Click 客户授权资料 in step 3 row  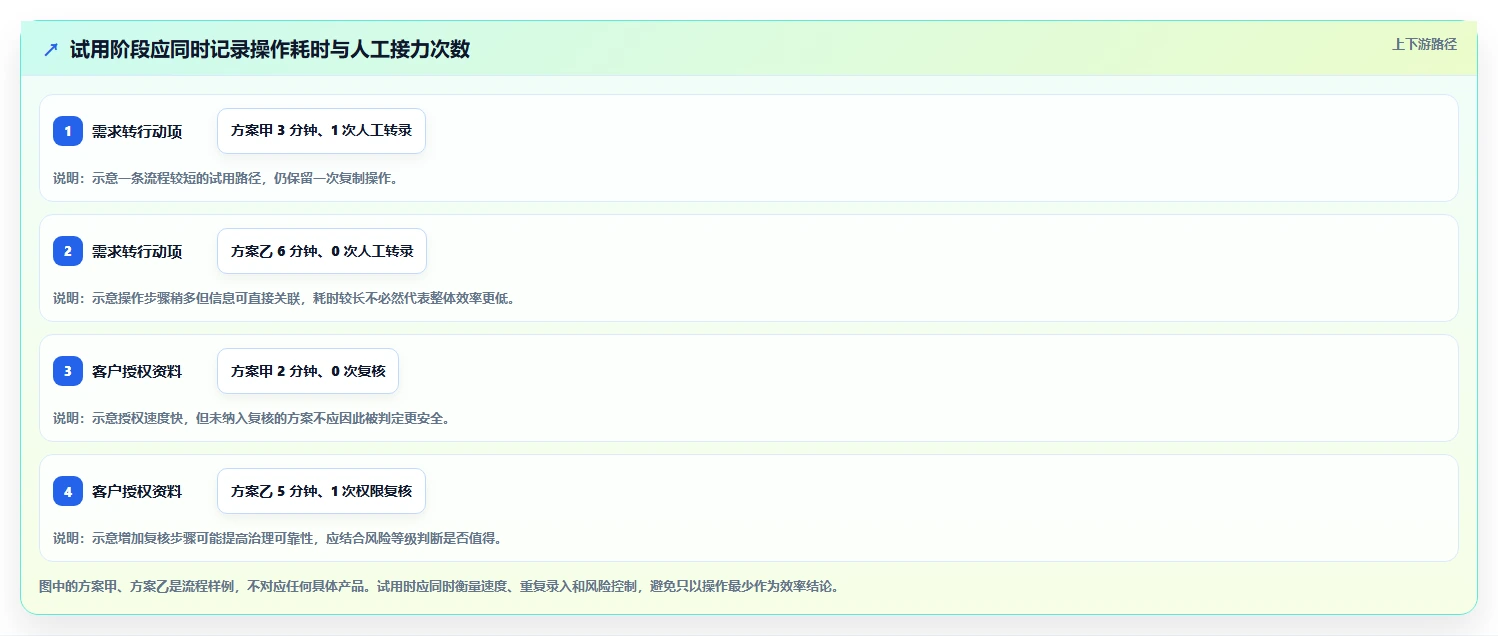click(137, 371)
